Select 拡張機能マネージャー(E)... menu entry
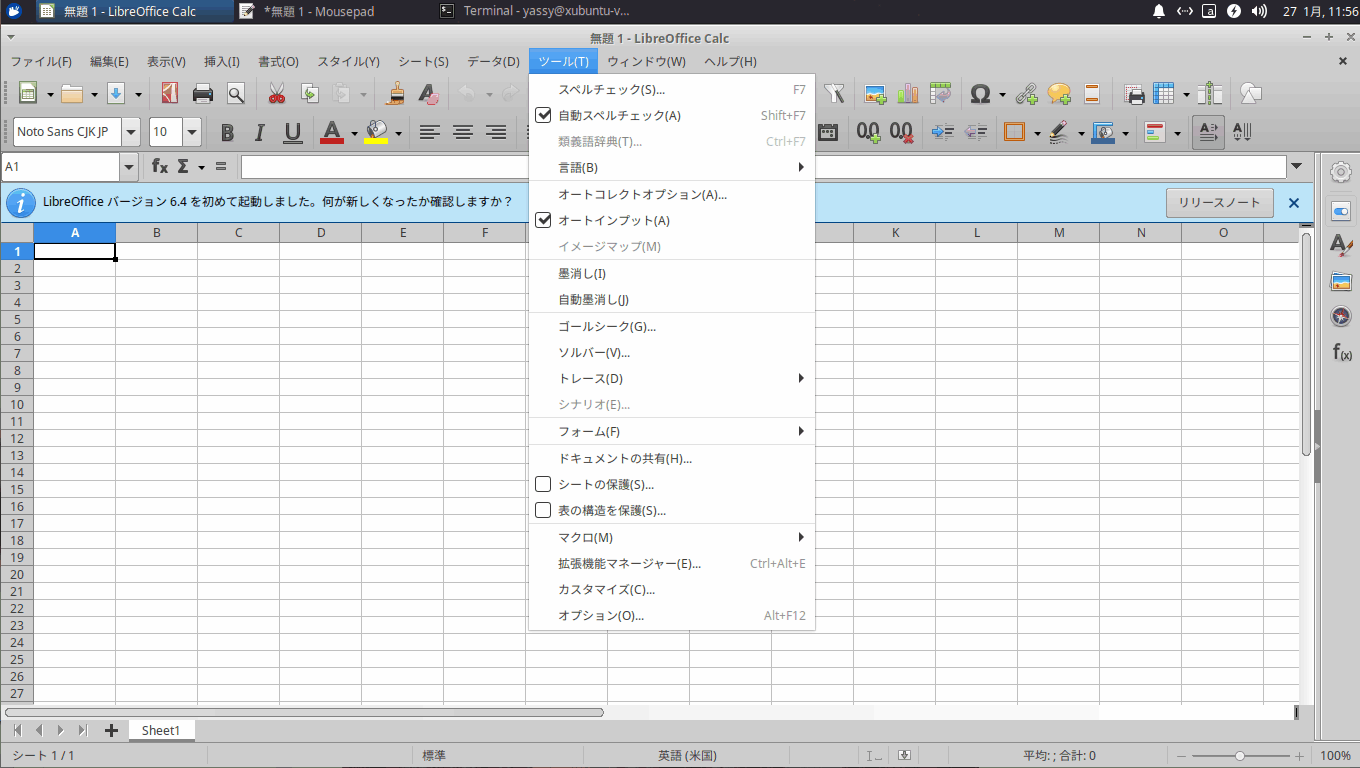Image resolution: width=1360 pixels, height=768 pixels. point(671,563)
